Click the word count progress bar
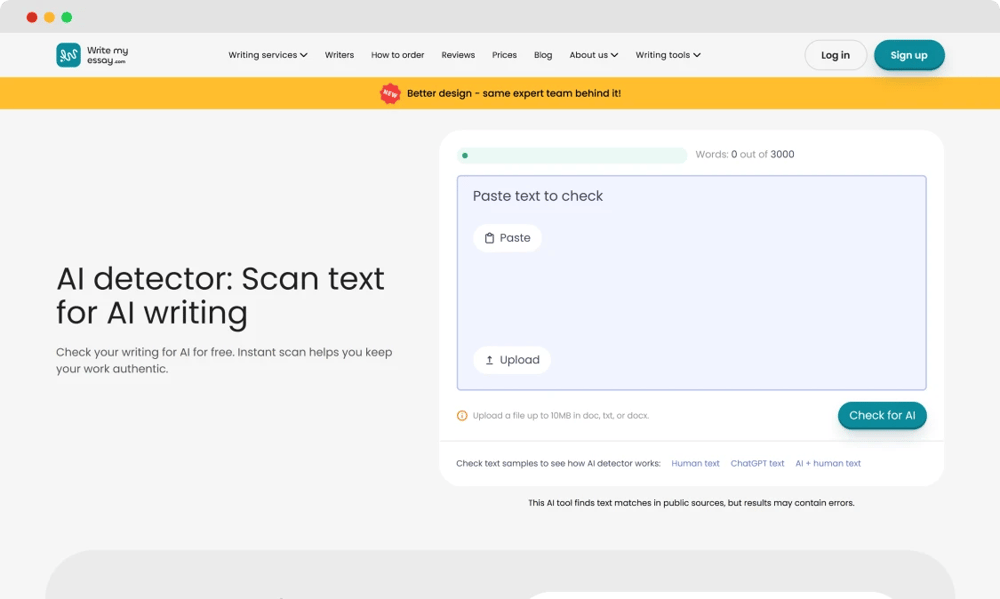The width and height of the screenshot is (1000, 599). 571,155
